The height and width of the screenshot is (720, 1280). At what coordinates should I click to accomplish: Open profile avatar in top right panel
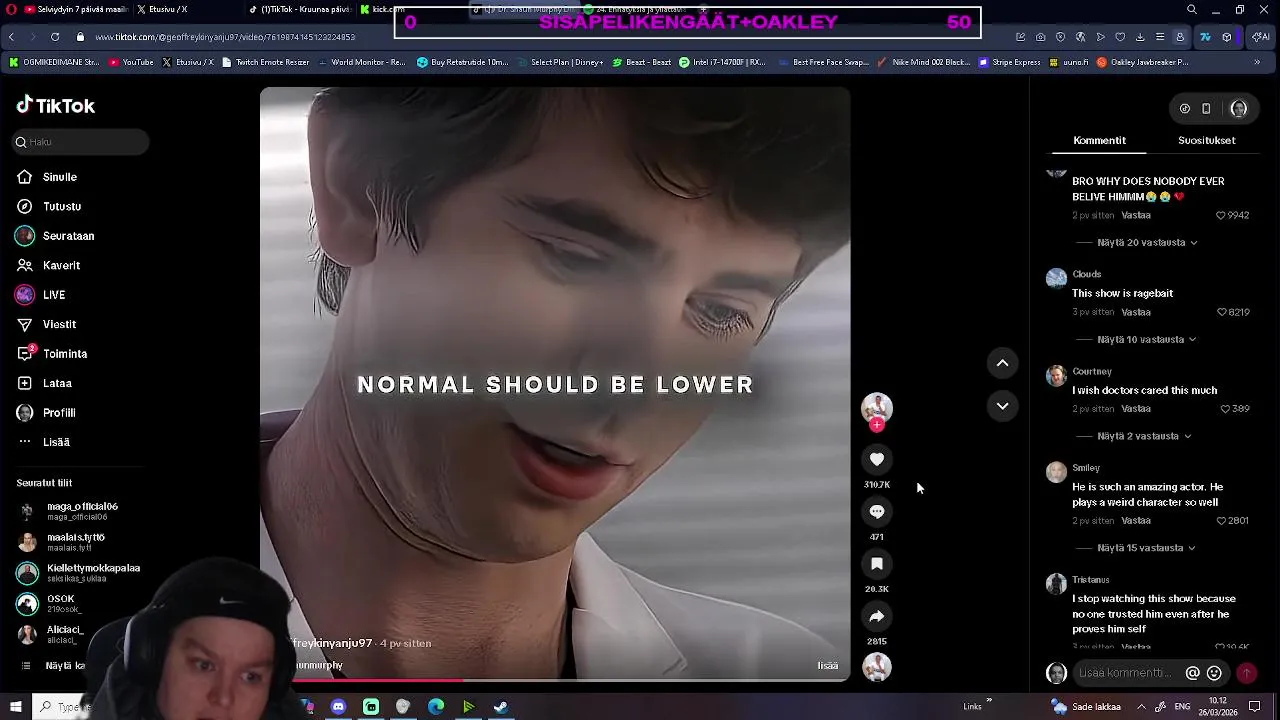pyautogui.click(x=1239, y=108)
